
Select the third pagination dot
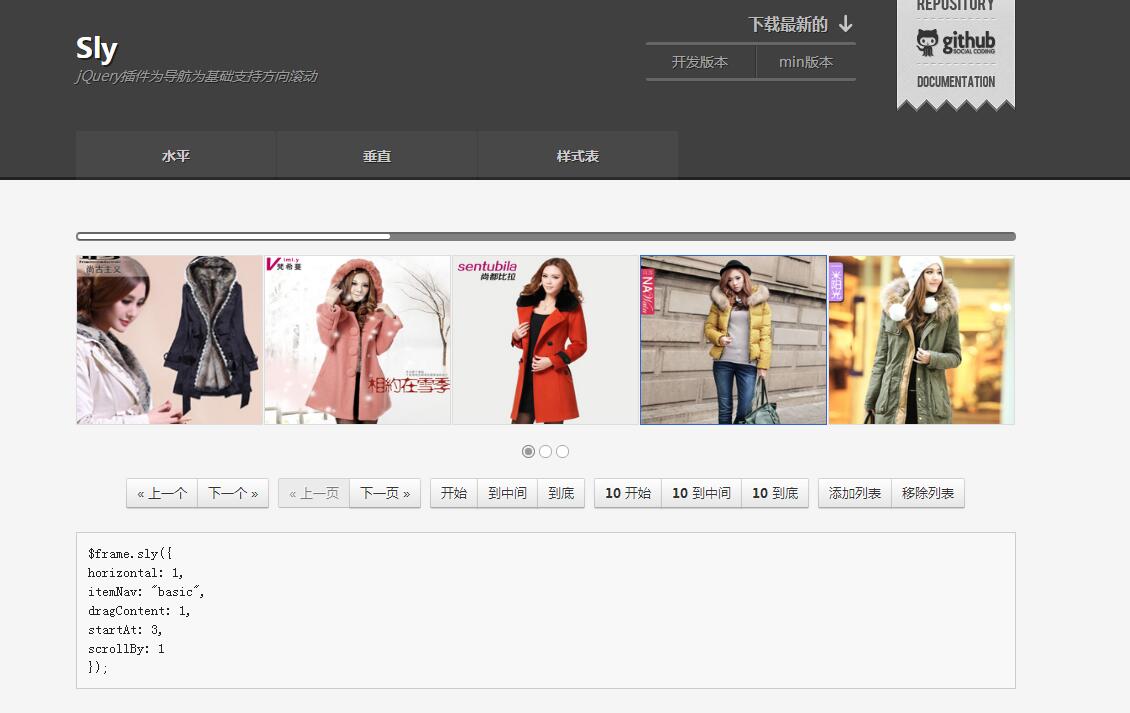pyautogui.click(x=562, y=452)
